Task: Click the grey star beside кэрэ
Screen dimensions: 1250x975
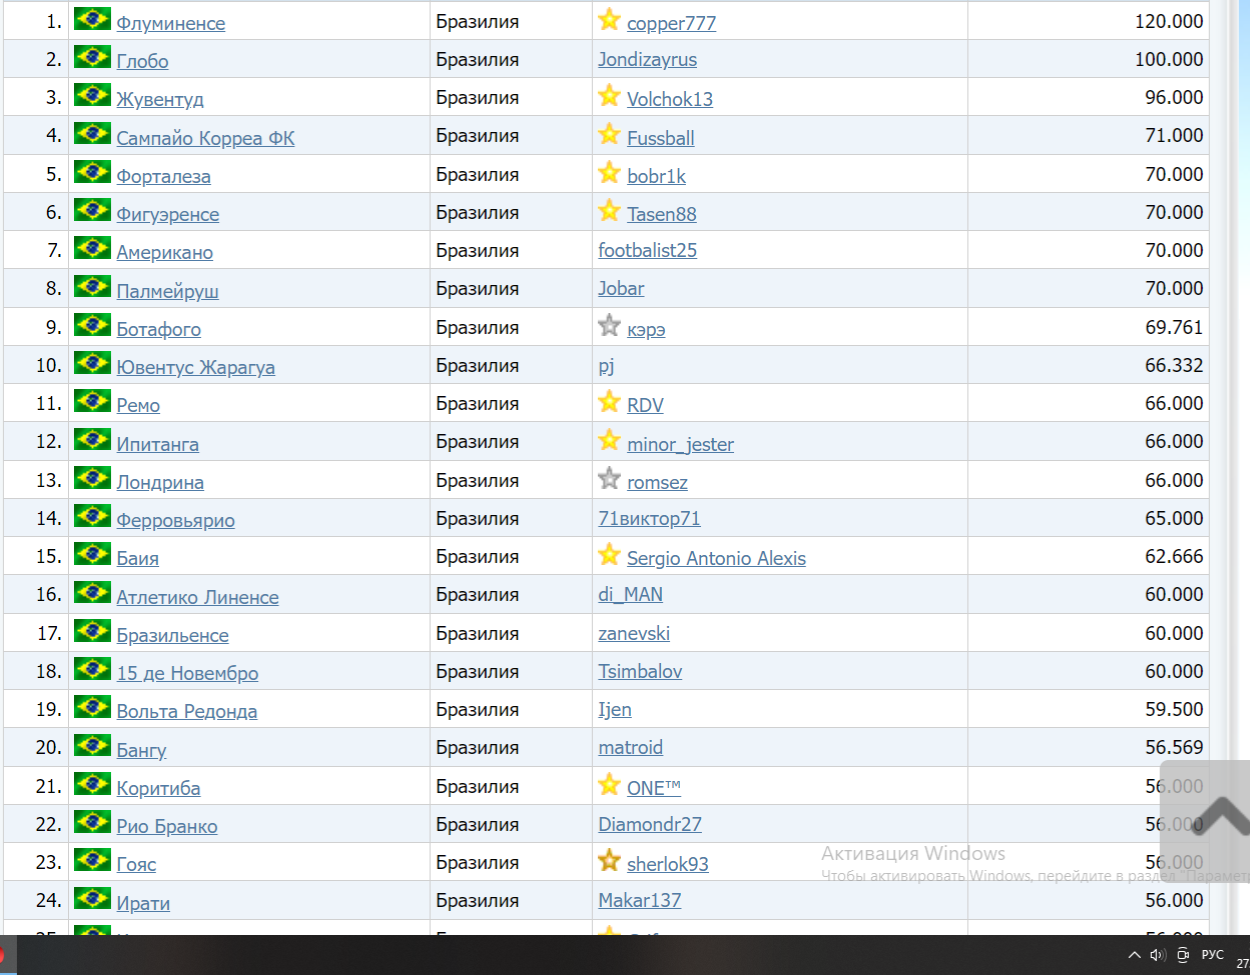Action: [609, 325]
